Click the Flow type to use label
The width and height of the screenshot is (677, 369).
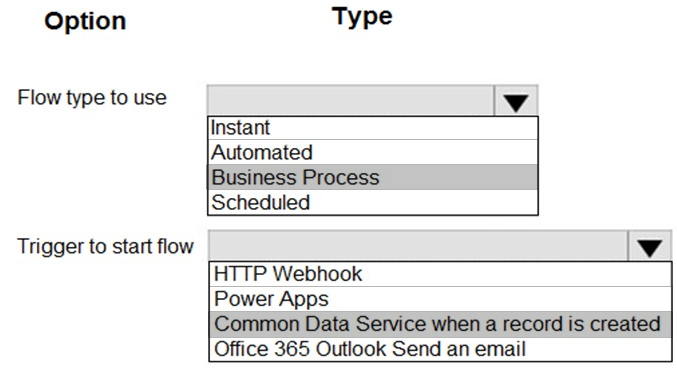point(92,98)
